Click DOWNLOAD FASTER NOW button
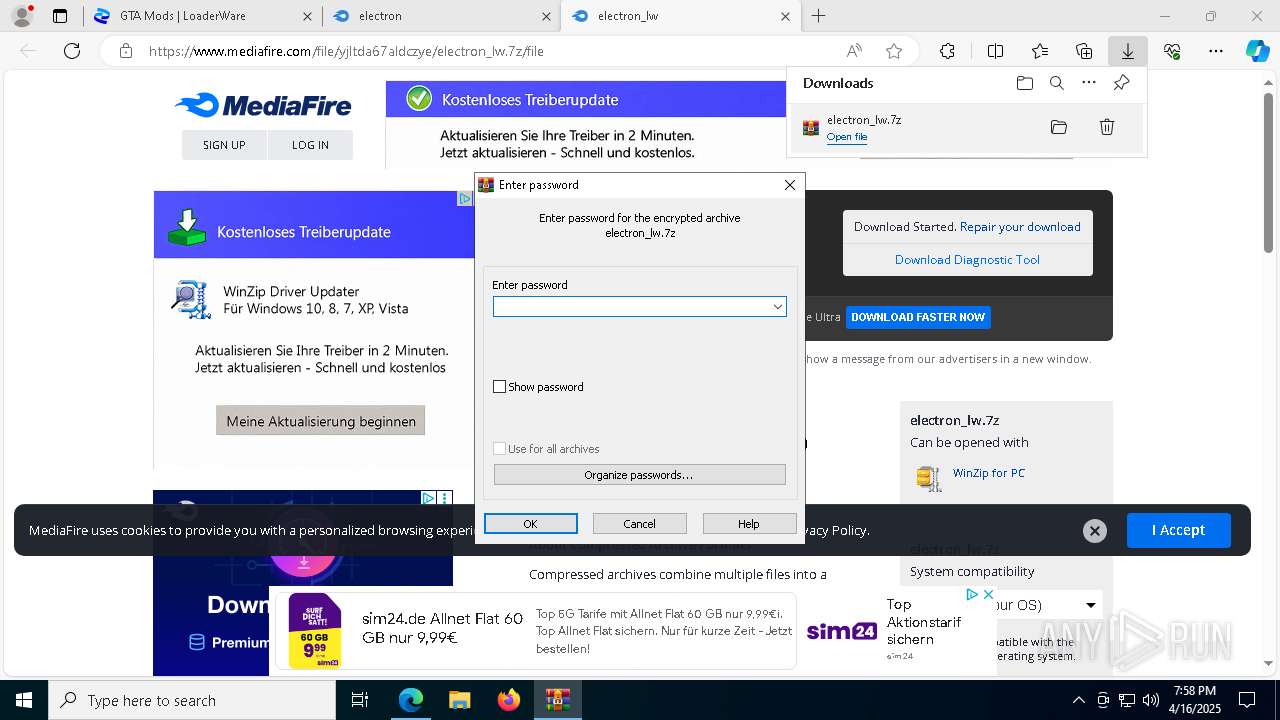Viewport: 1280px width, 720px height. (918, 317)
